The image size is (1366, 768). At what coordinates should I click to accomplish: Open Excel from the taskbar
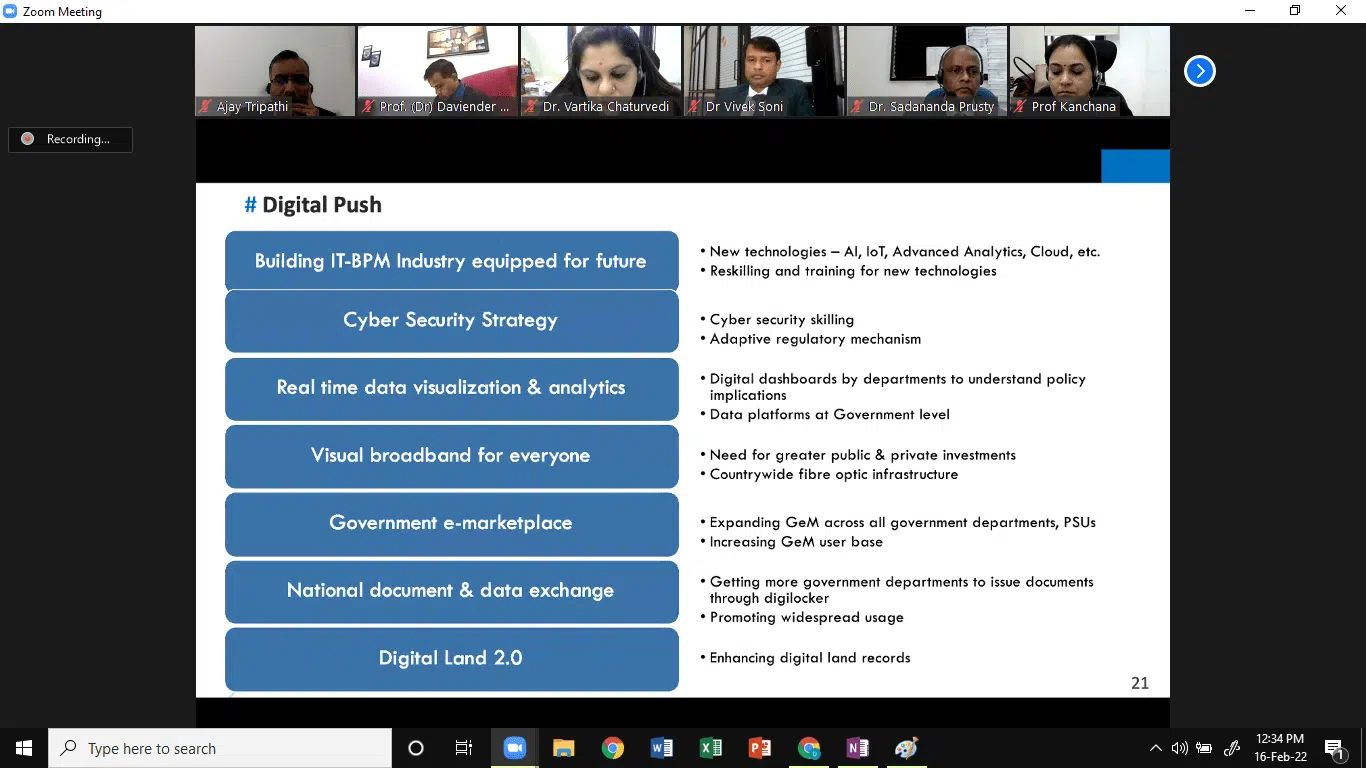[711, 748]
